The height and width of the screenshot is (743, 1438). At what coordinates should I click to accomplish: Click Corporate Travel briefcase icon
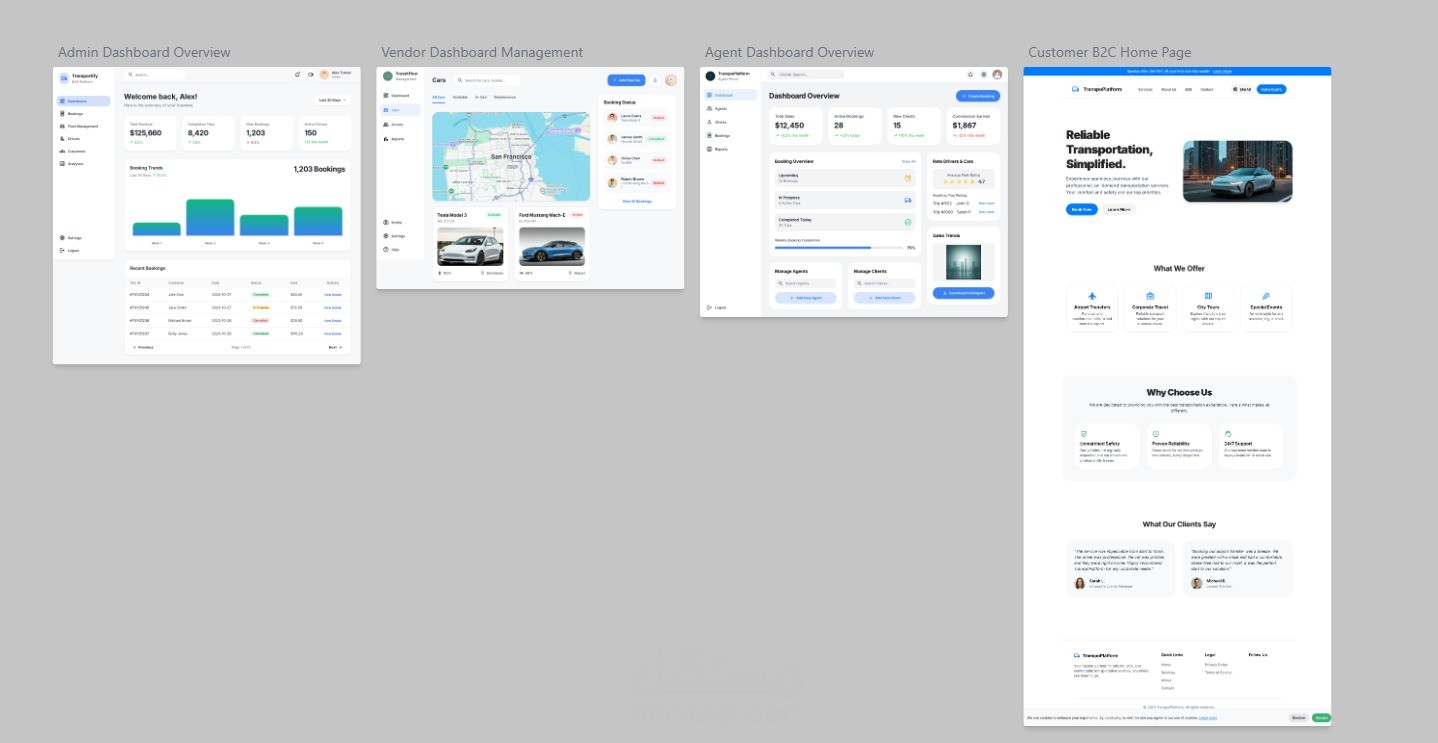[x=1150, y=296]
